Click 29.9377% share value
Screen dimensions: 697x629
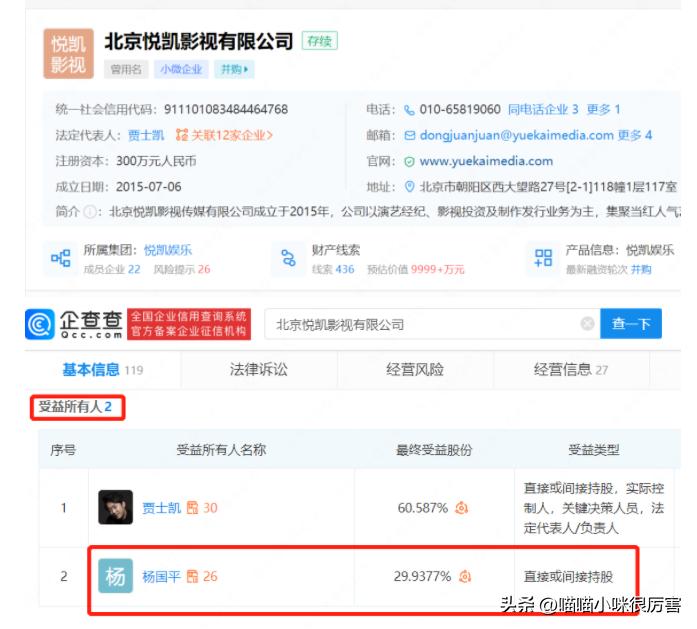(422, 577)
